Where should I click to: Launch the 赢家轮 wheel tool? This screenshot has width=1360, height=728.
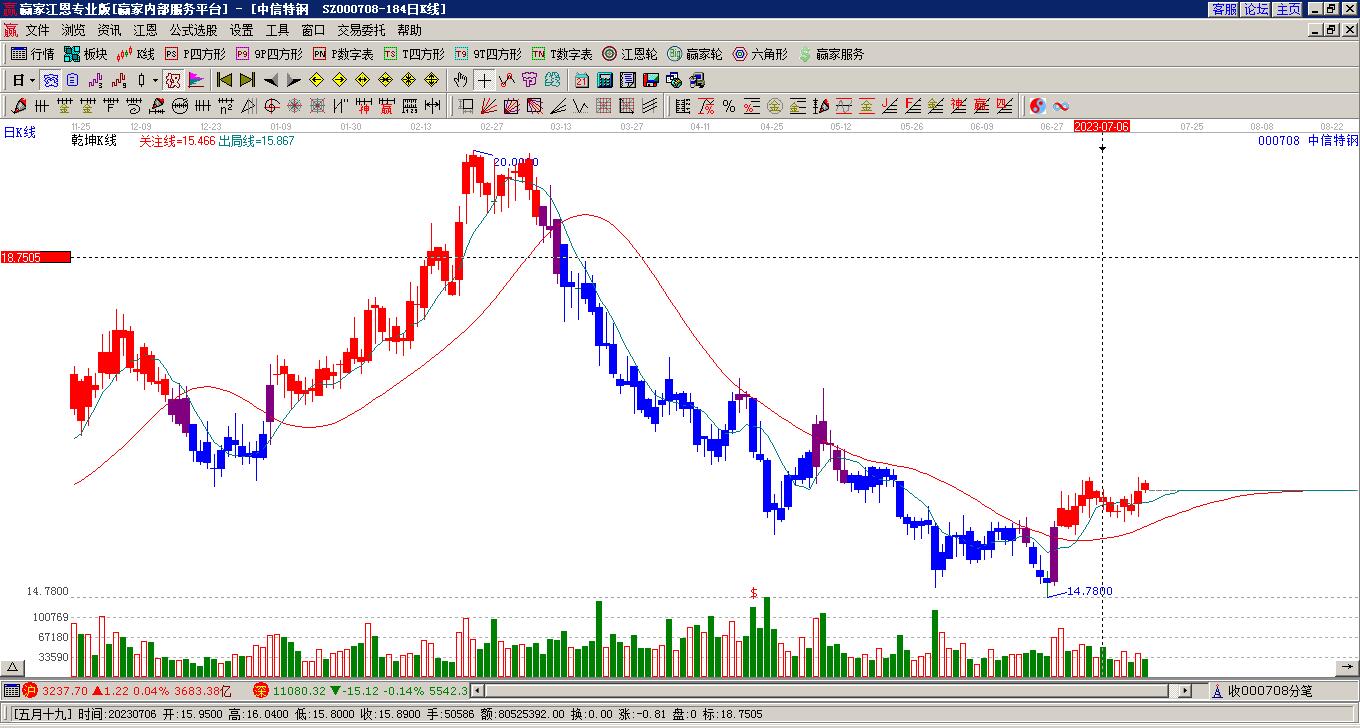695,54
